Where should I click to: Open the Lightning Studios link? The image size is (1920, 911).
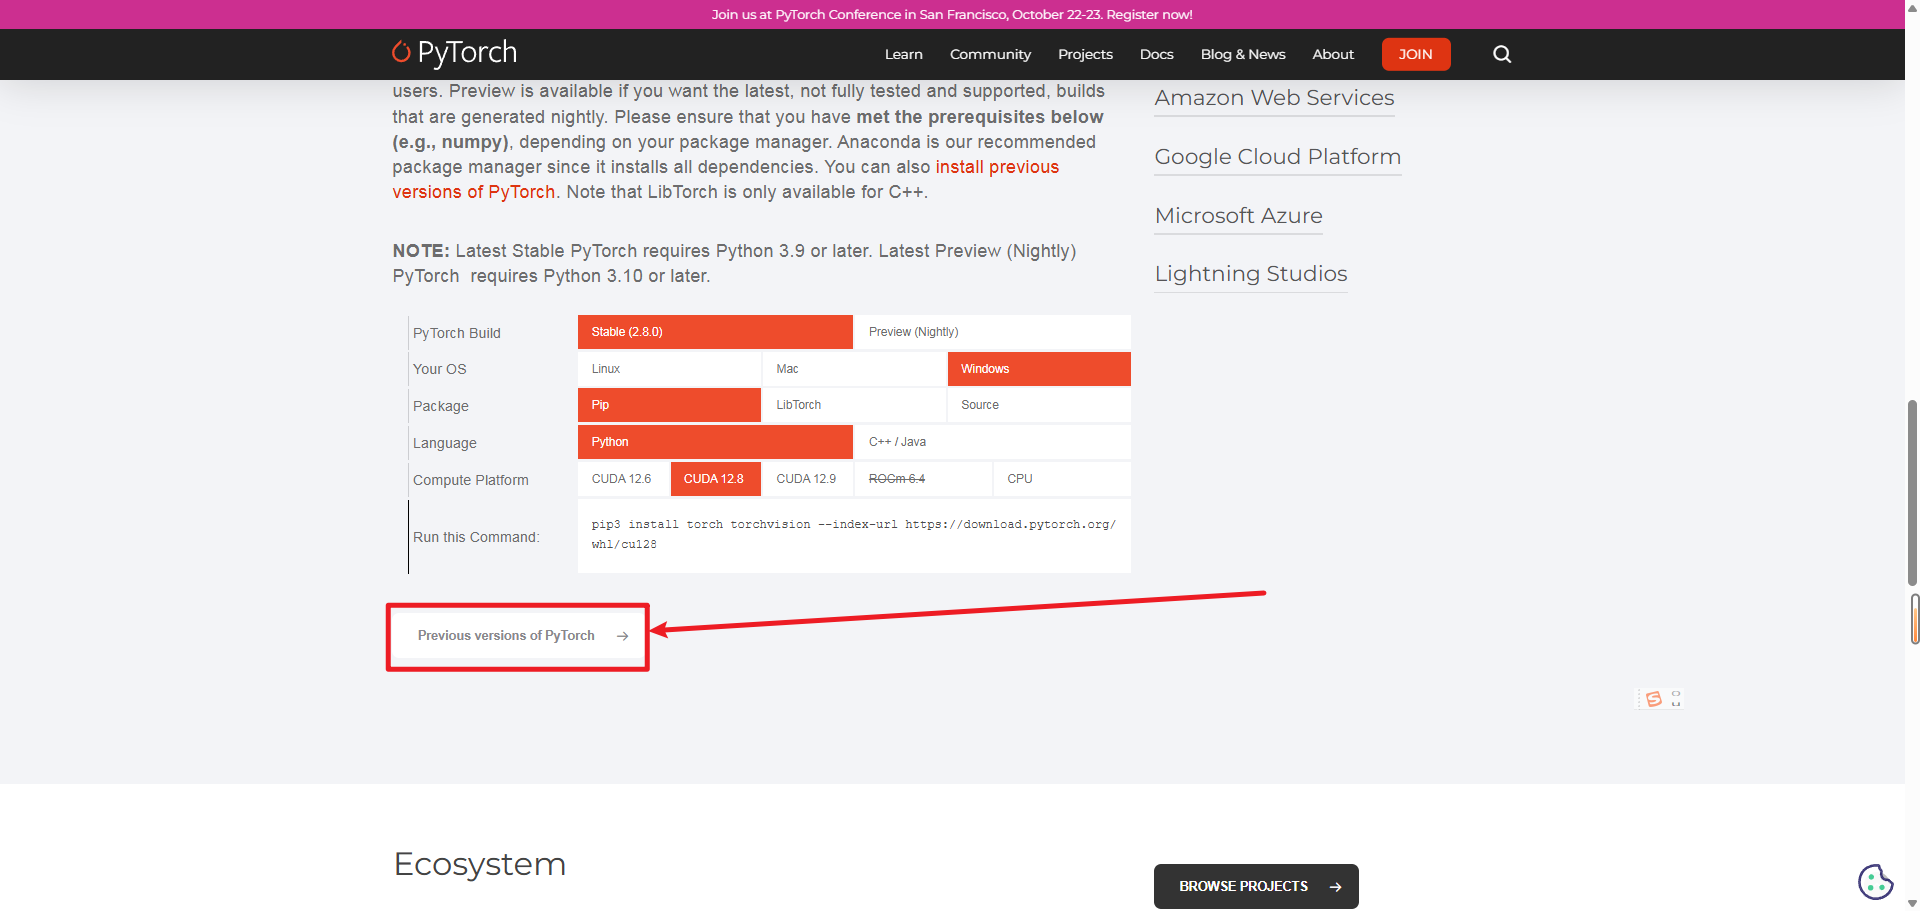click(x=1251, y=274)
